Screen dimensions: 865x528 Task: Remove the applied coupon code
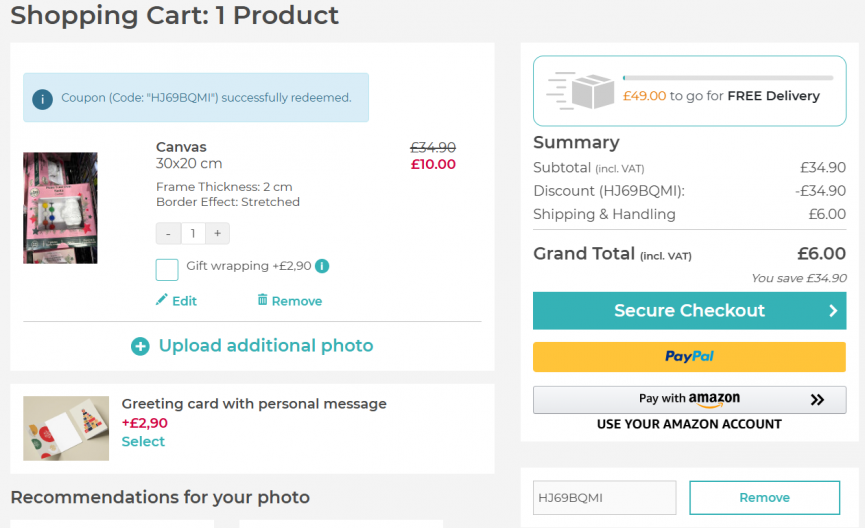click(x=764, y=497)
